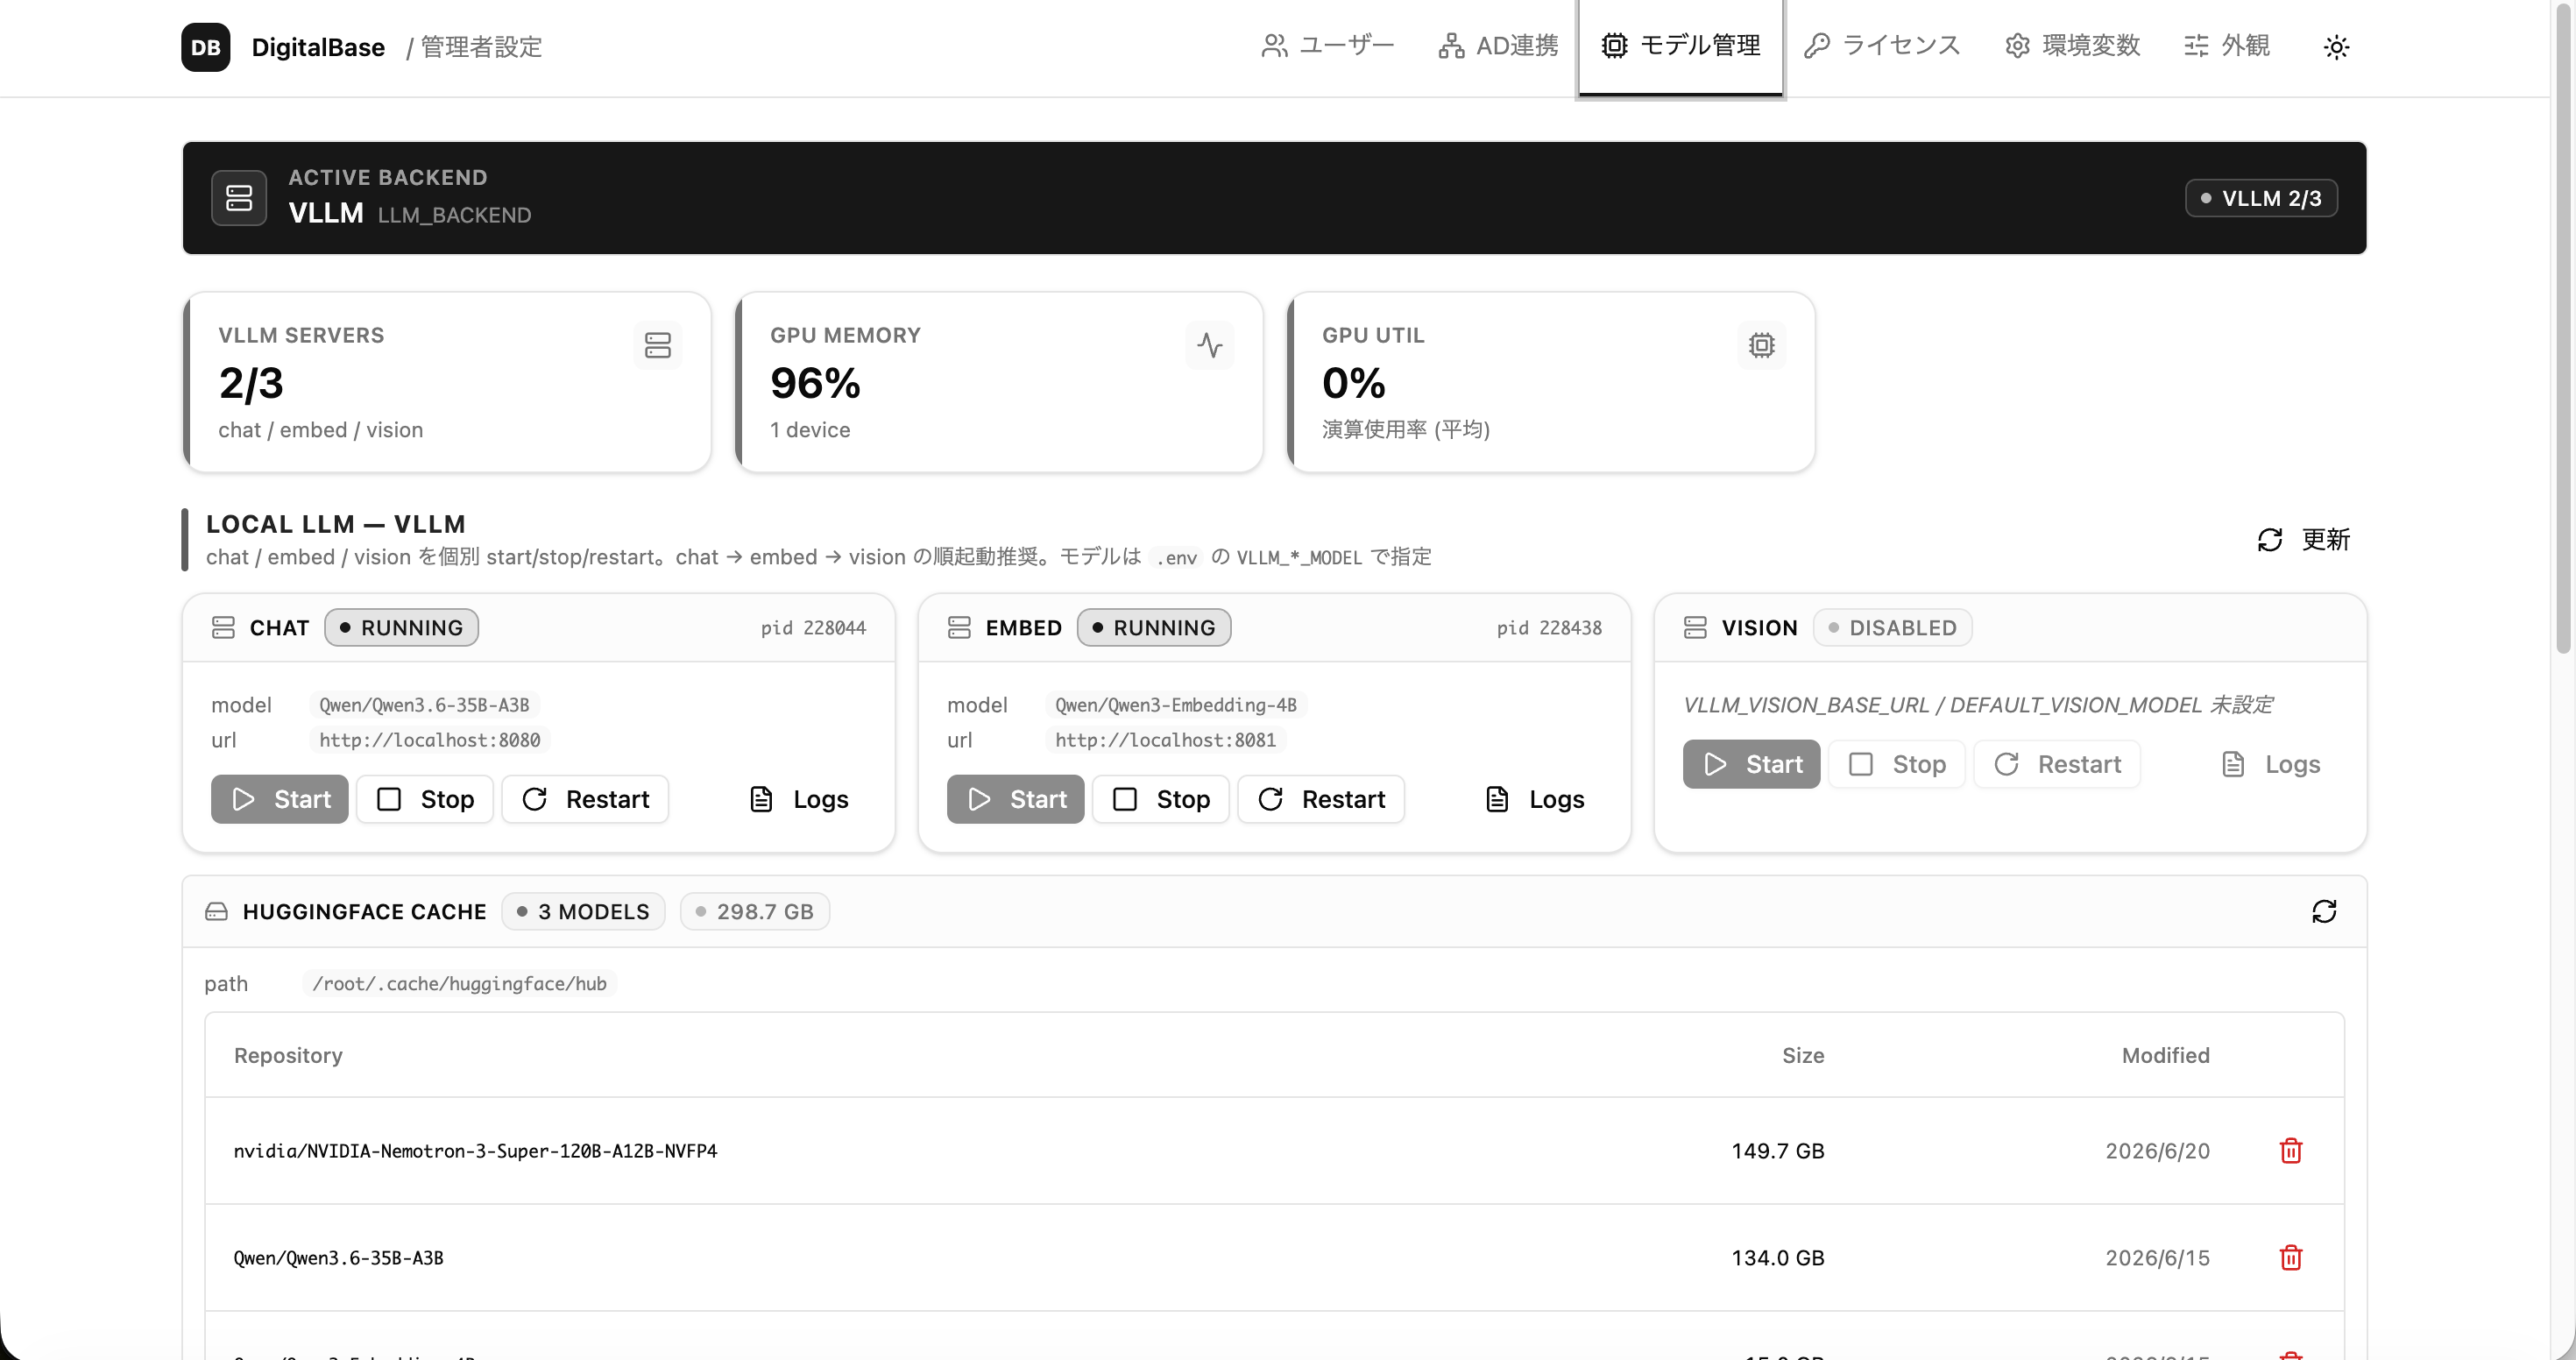Image resolution: width=2576 pixels, height=1360 pixels.
Task: Click the CHAT server card icon
Action: pos(223,628)
